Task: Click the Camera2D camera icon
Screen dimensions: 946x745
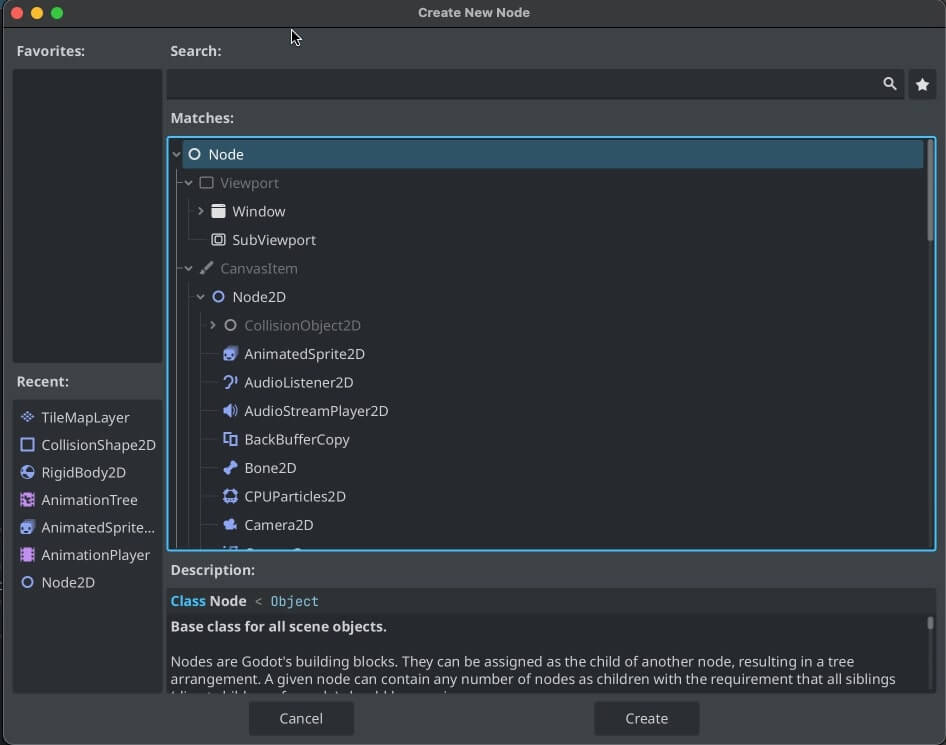Action: coord(230,524)
